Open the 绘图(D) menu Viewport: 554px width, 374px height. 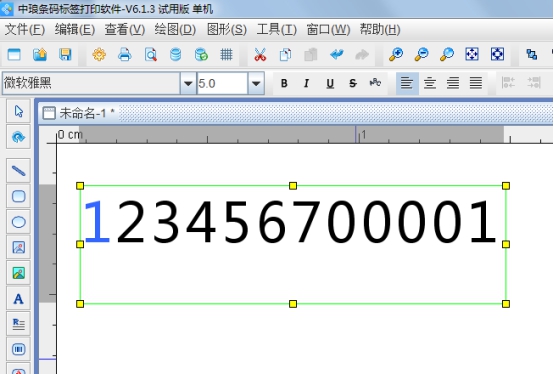(175, 29)
